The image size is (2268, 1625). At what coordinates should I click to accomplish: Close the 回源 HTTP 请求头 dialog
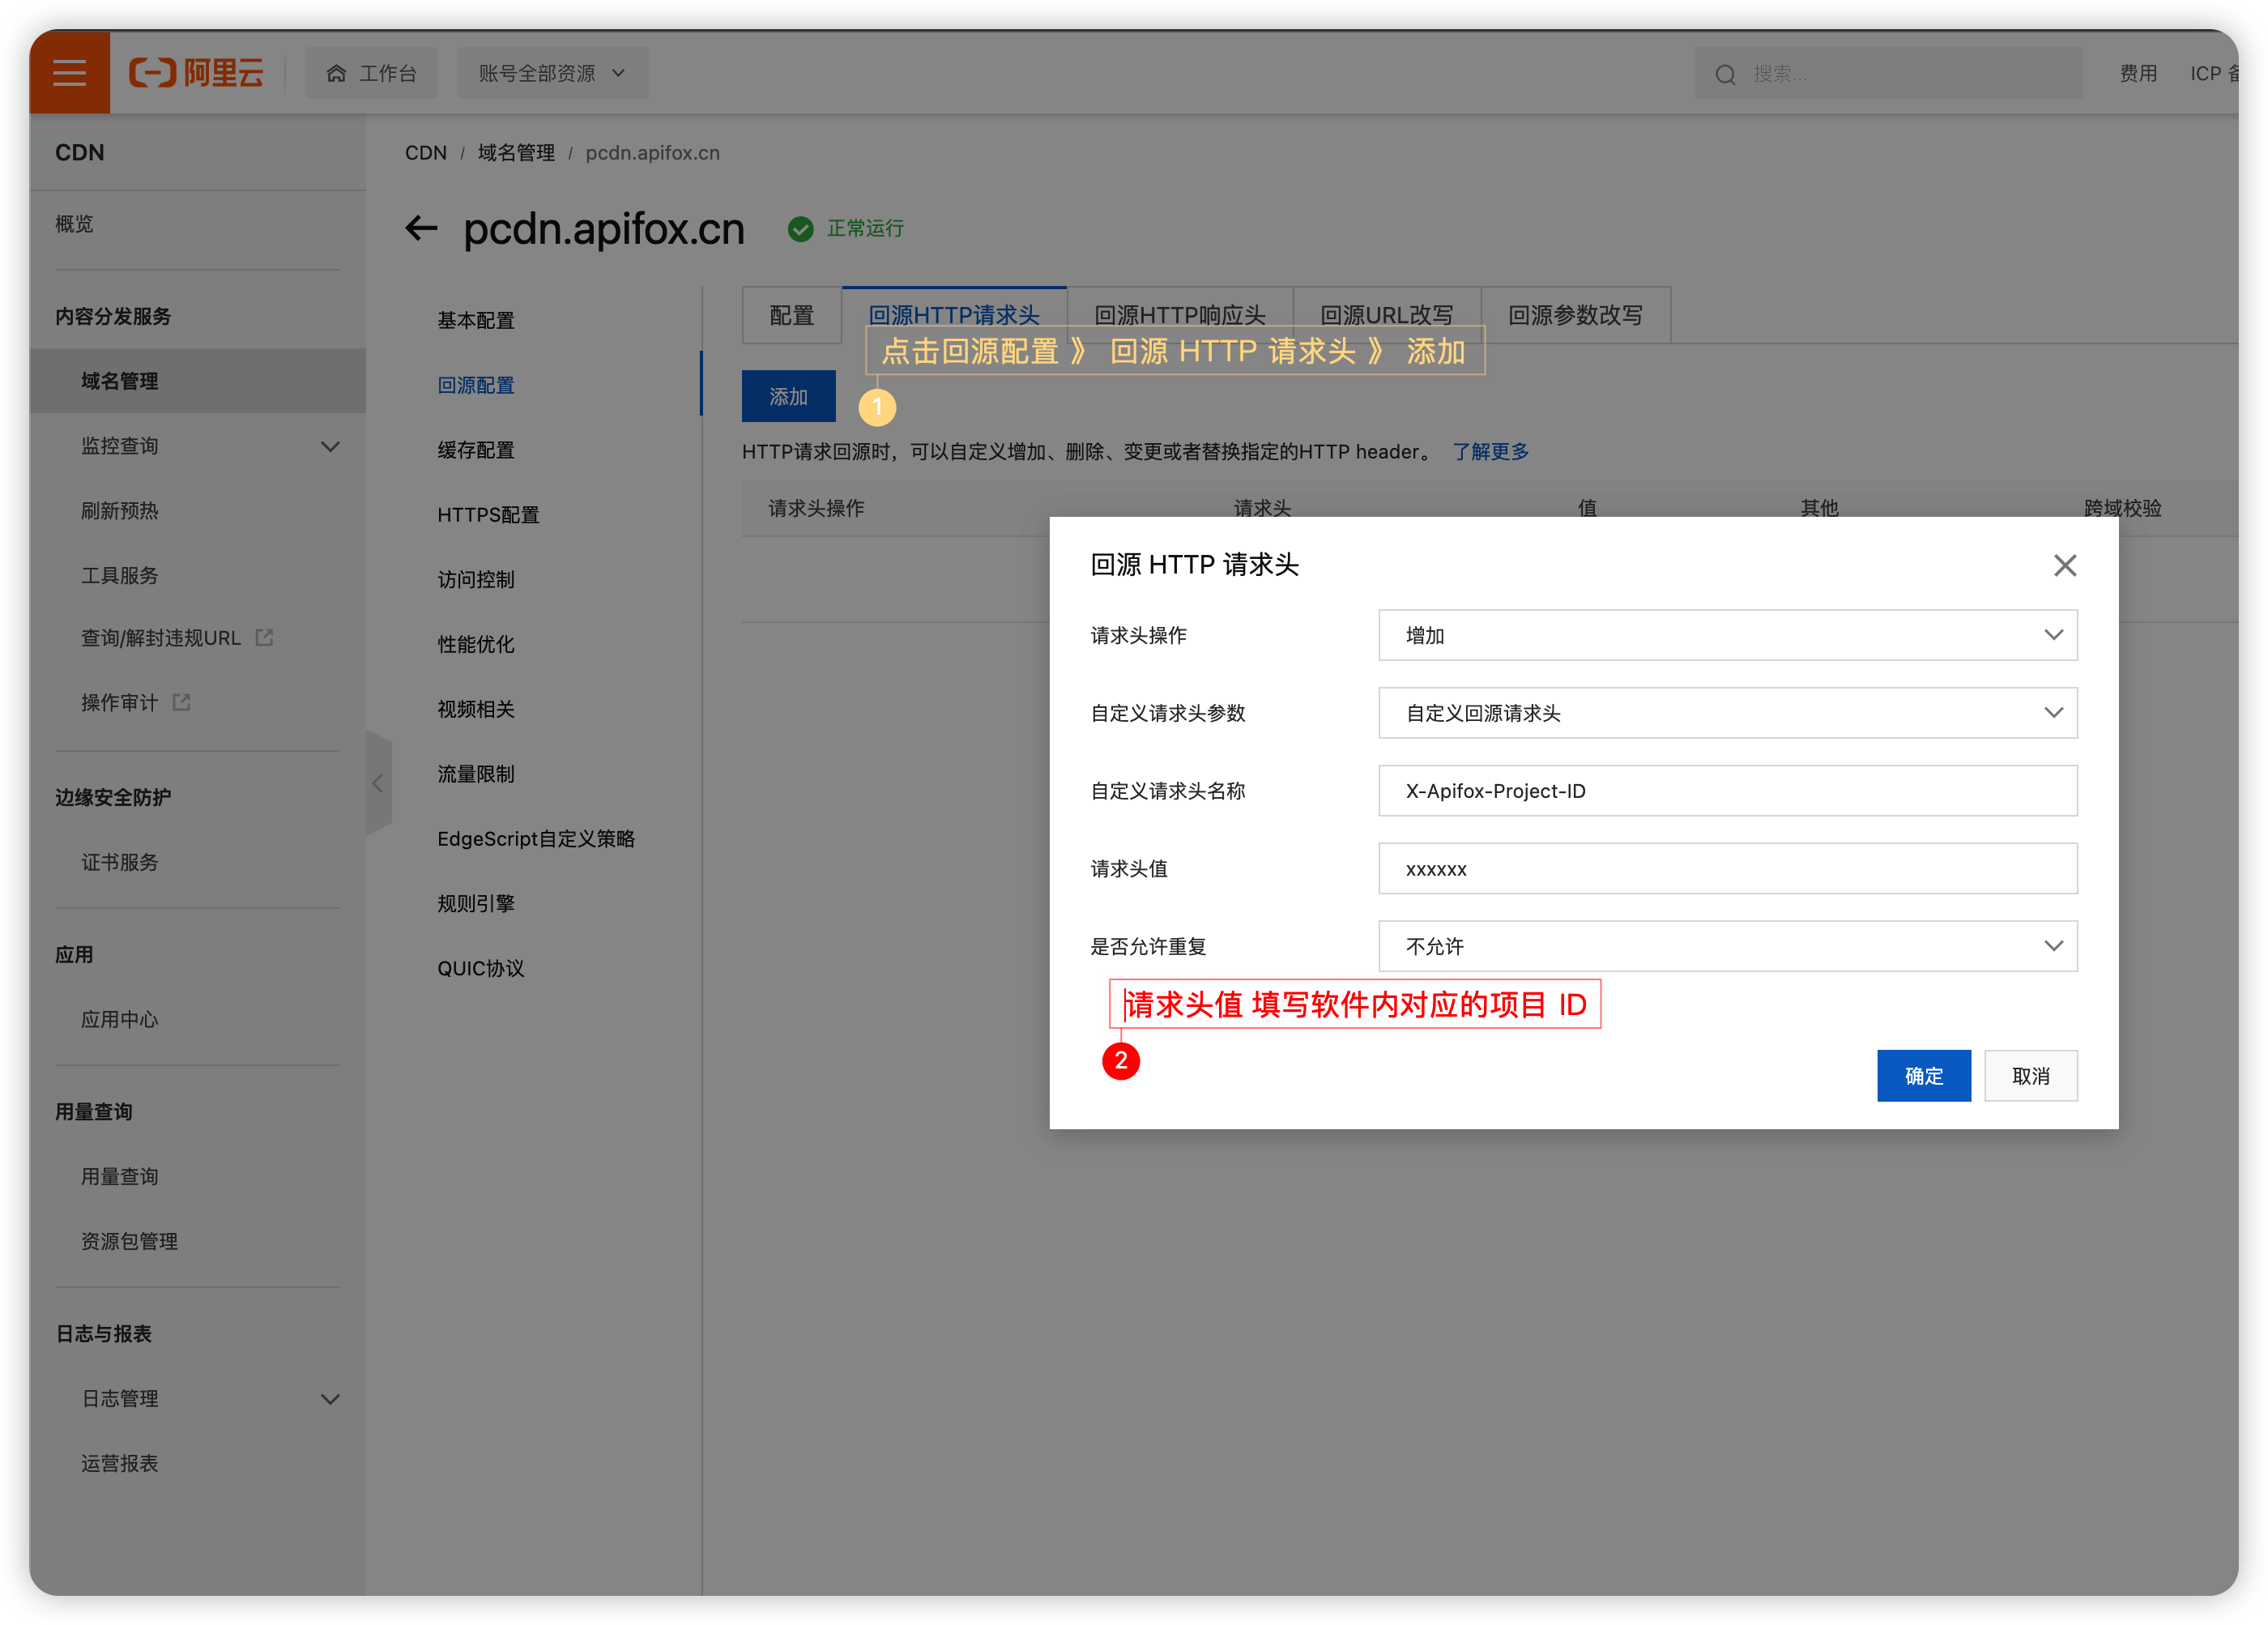click(x=2065, y=565)
